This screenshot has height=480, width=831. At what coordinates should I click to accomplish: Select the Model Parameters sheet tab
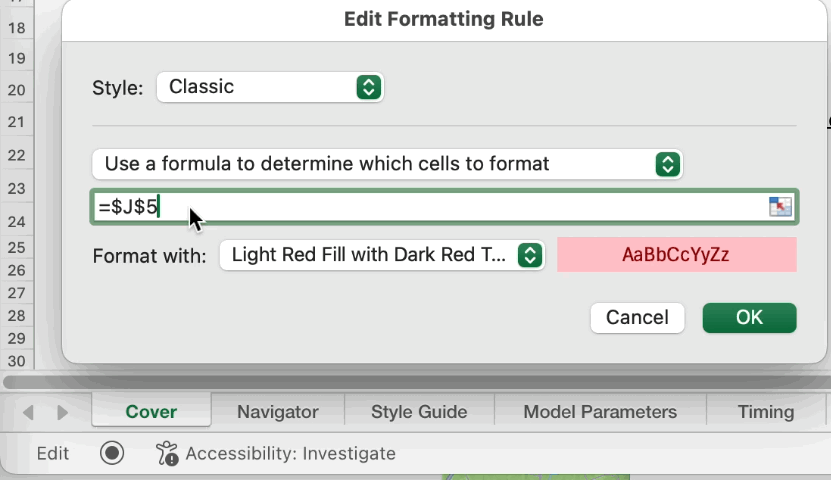[600, 411]
